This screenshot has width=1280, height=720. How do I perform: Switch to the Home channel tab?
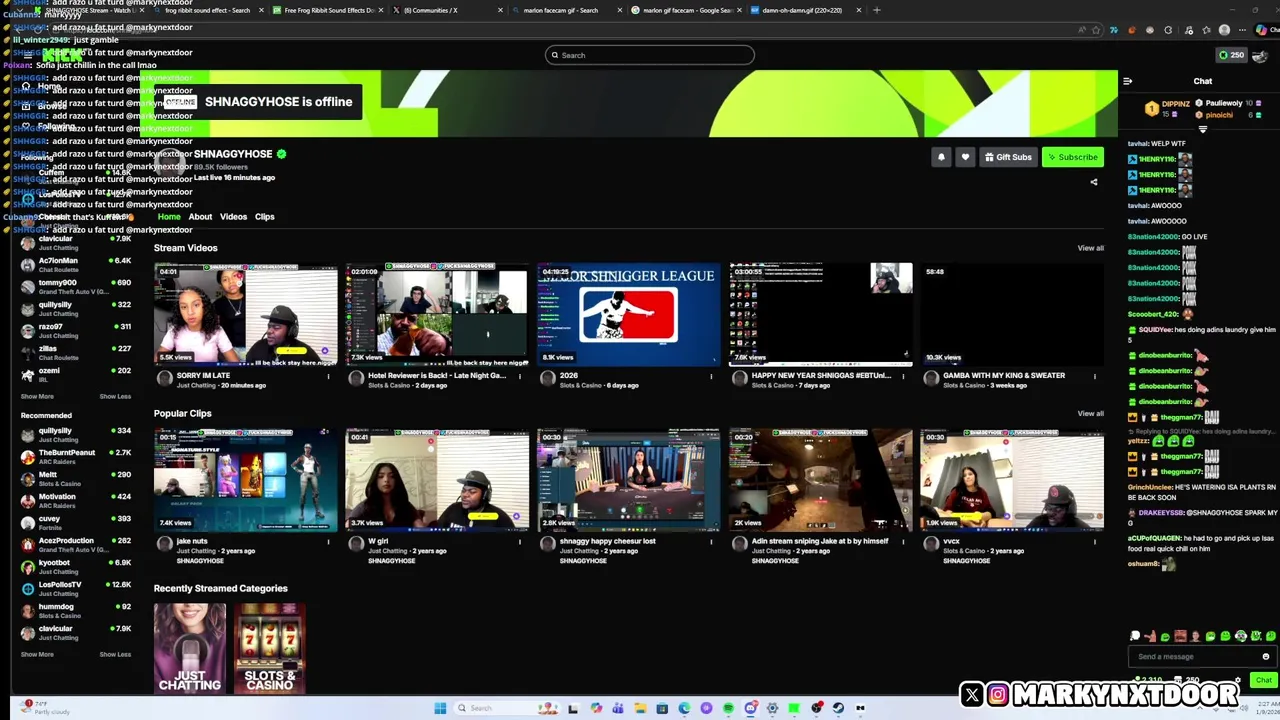pos(169,217)
